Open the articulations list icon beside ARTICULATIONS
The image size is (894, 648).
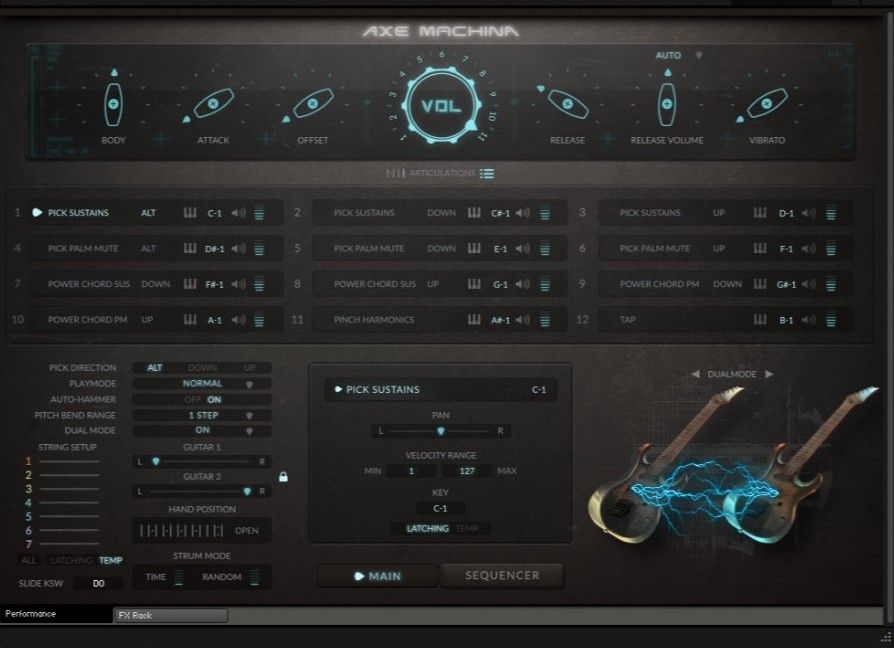487,172
